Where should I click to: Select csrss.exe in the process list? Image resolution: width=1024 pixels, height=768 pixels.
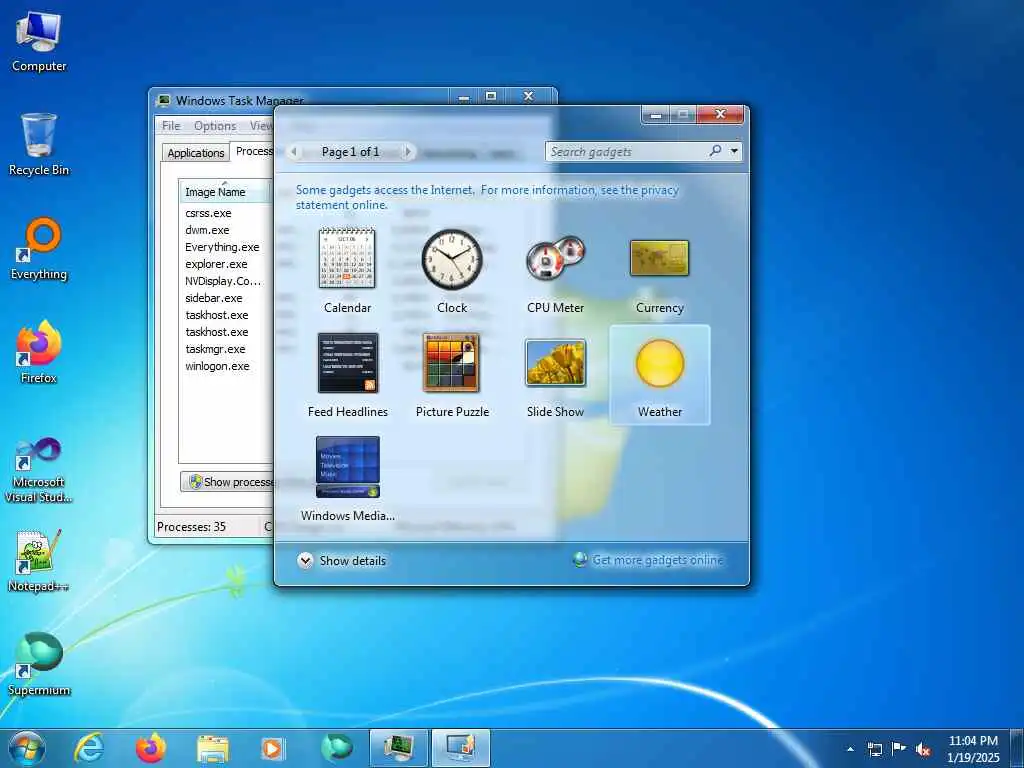tap(208, 213)
